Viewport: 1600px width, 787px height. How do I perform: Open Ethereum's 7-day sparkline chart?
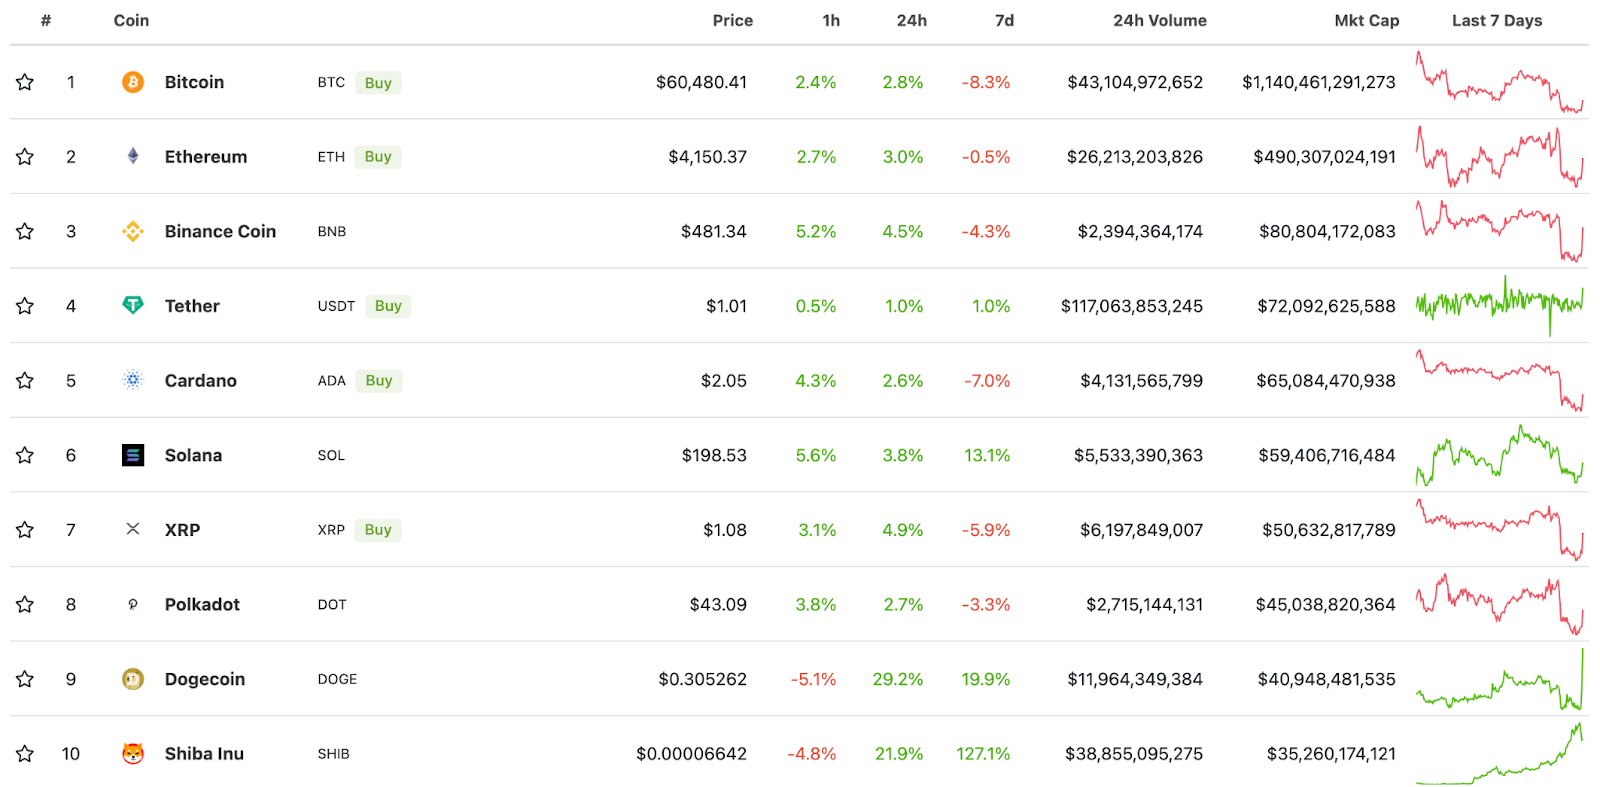[x=1499, y=156]
